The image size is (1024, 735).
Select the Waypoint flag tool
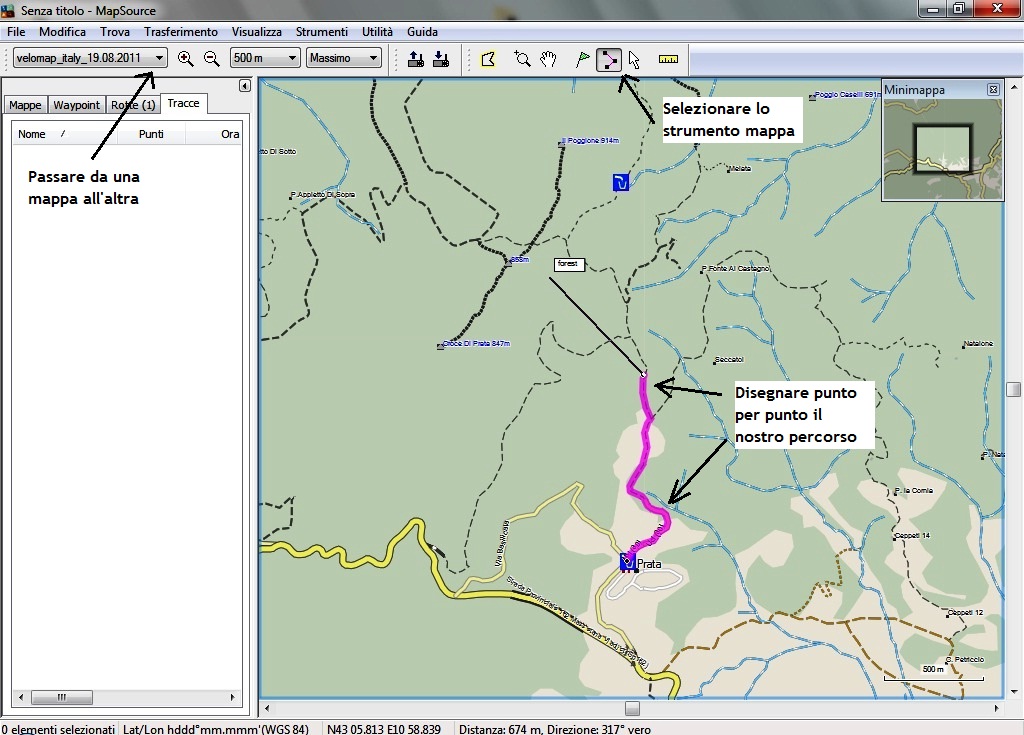point(583,59)
